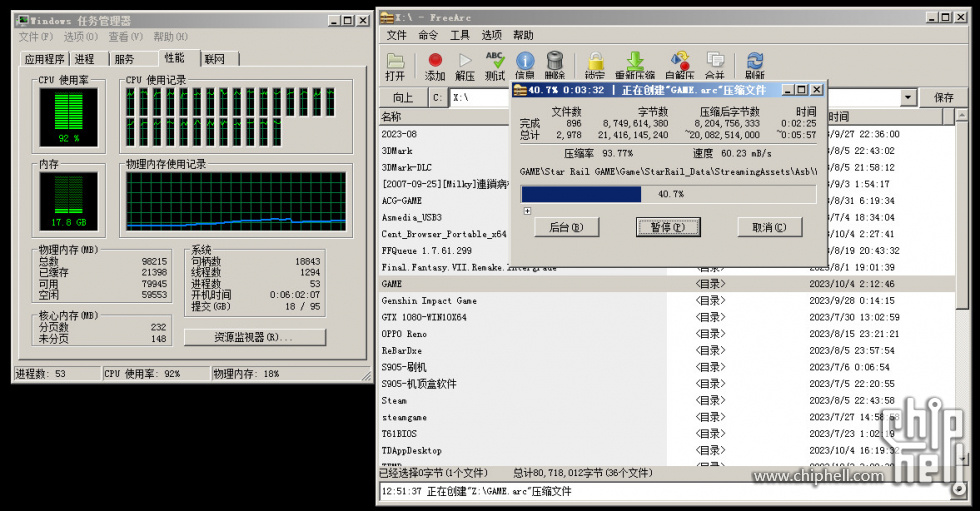Expand details with the small plus box
Screen dimensions: 980x511
coord(527,211)
